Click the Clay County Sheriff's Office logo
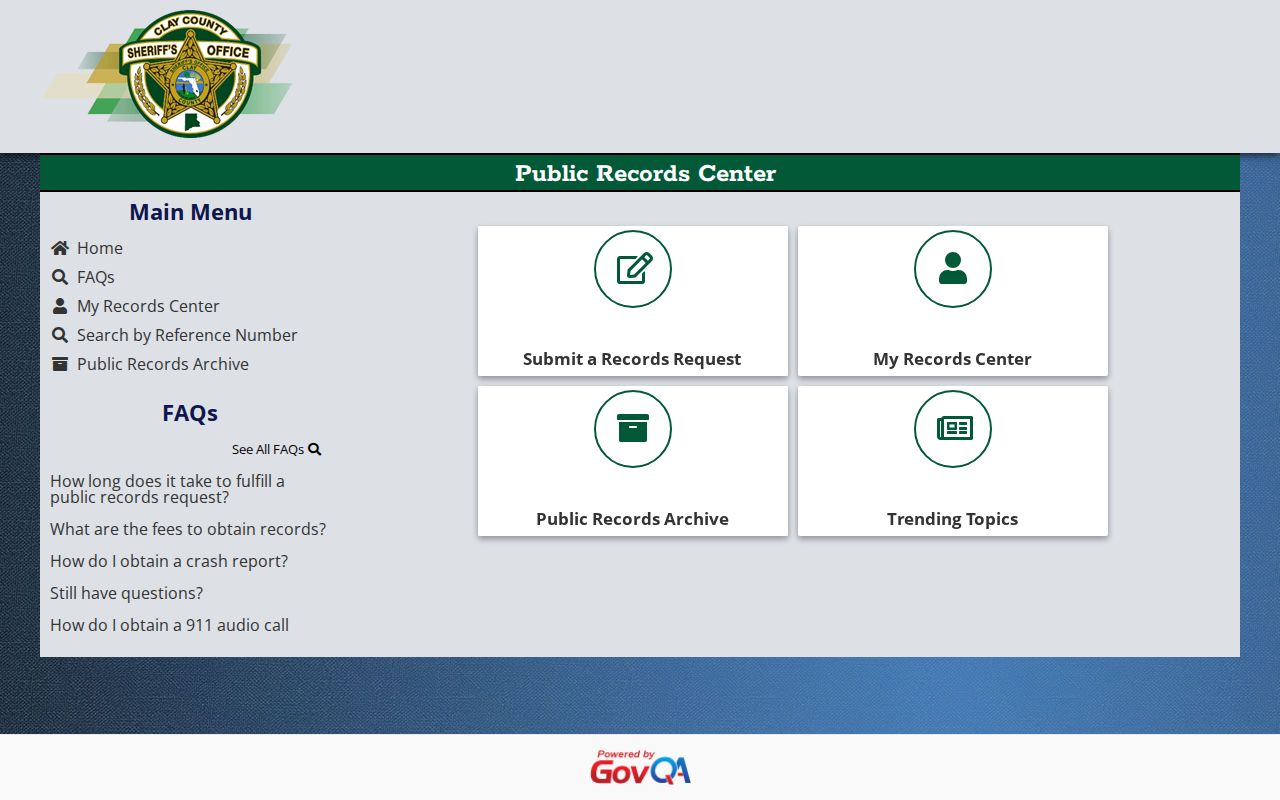The width and height of the screenshot is (1280, 800). pyautogui.click(x=168, y=74)
